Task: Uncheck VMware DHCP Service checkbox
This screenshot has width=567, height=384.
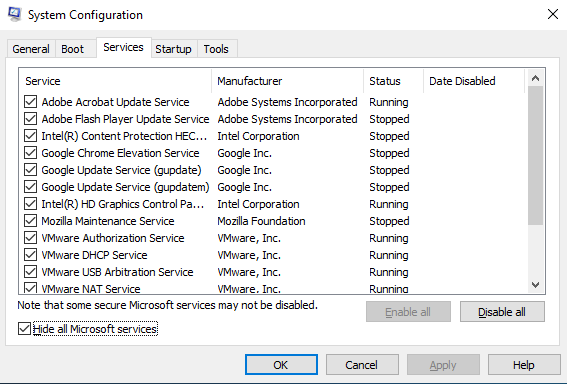Action: click(x=30, y=255)
